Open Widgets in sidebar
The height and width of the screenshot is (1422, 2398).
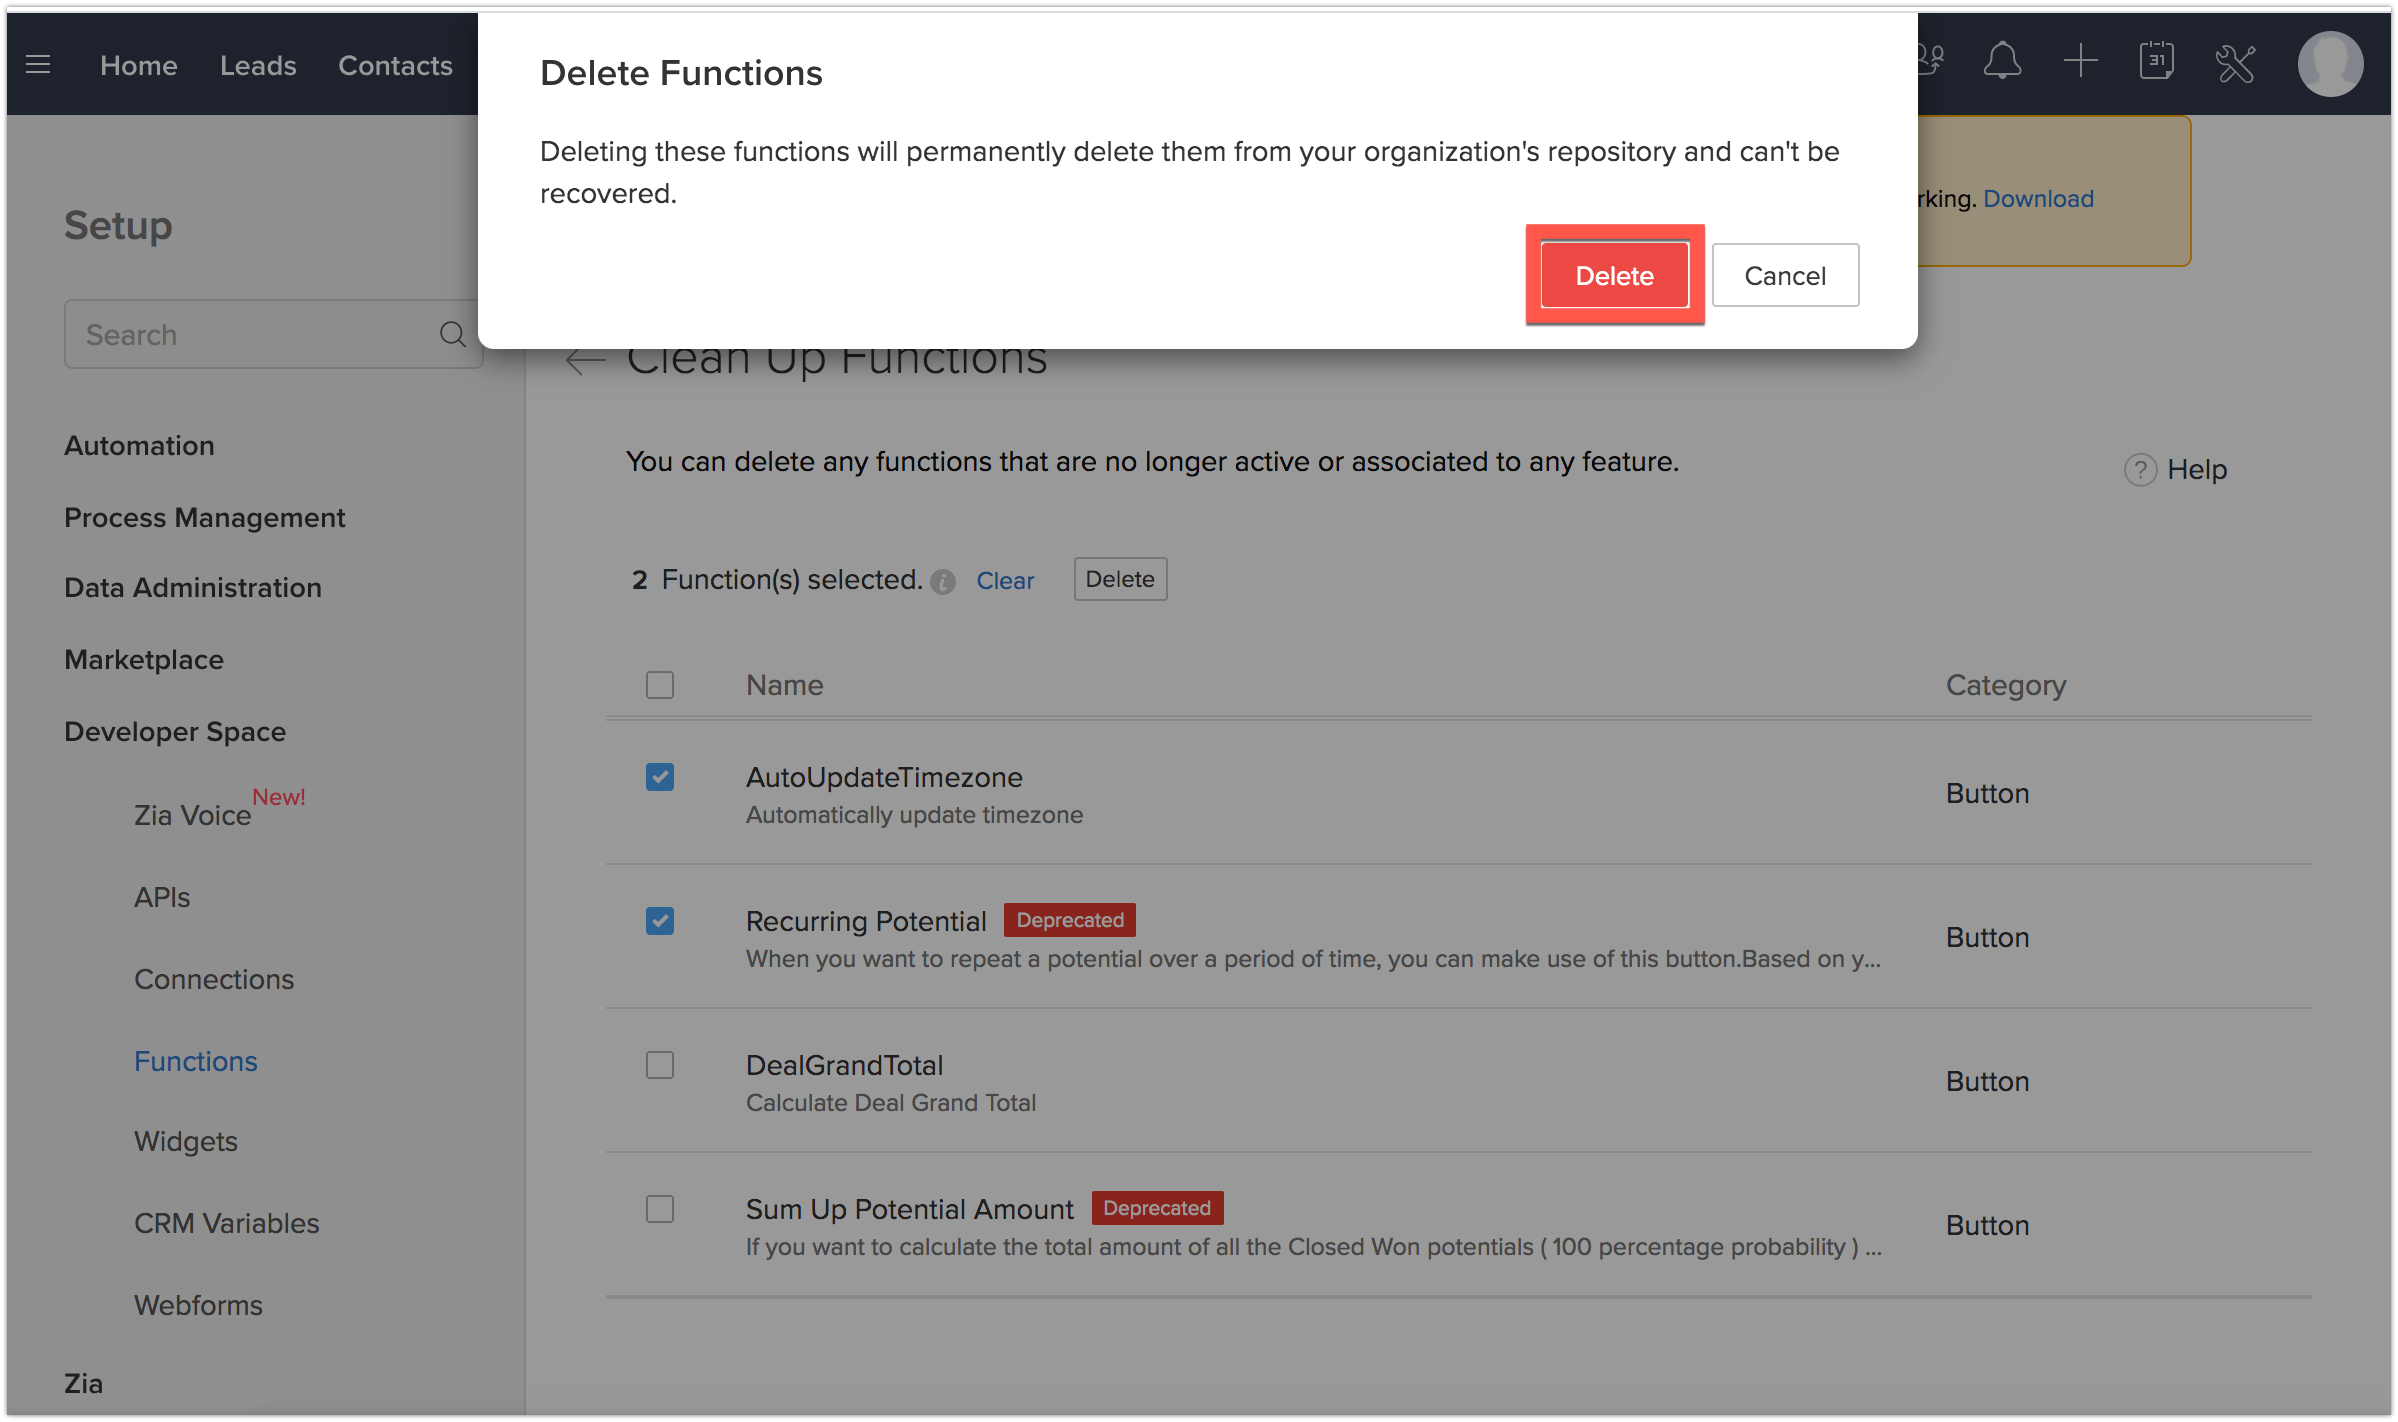click(x=186, y=1141)
